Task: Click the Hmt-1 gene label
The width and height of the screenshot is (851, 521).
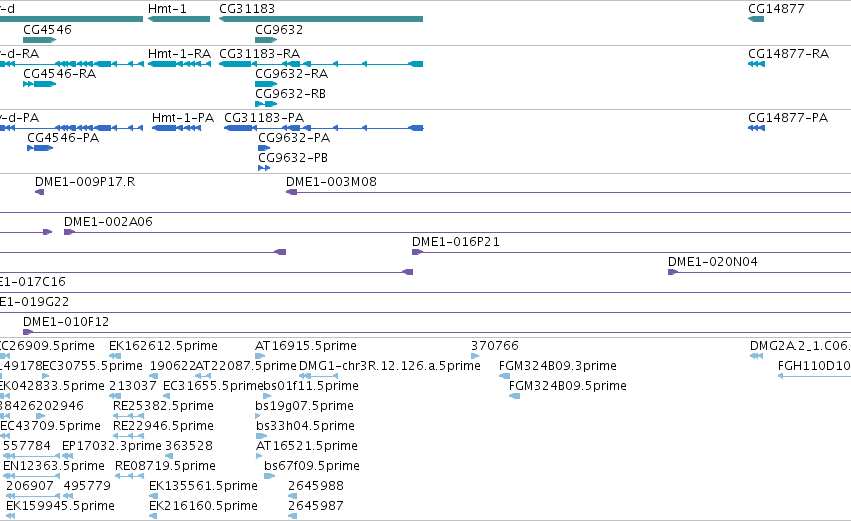Action: 167,9
